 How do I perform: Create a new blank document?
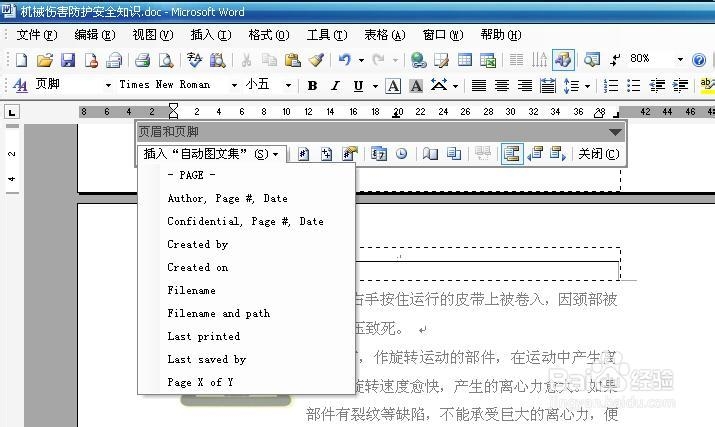point(21,60)
